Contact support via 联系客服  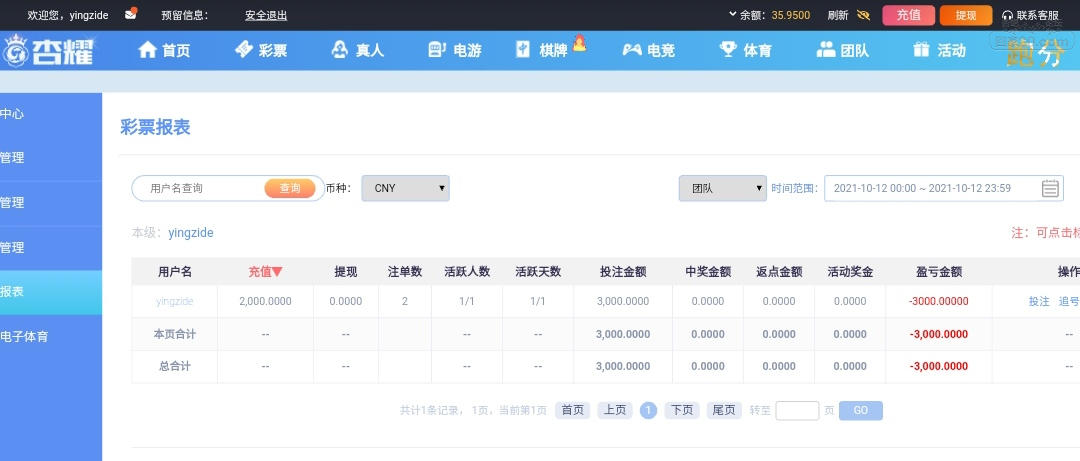(x=1031, y=15)
